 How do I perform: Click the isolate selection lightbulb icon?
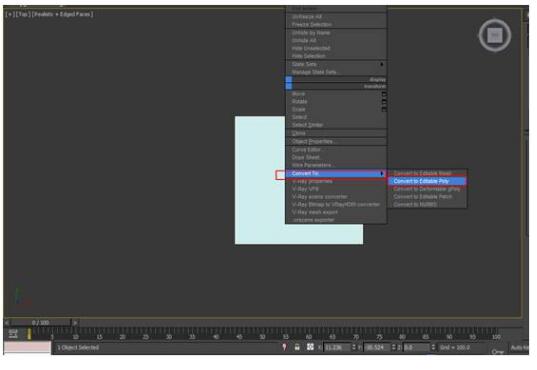(284, 347)
